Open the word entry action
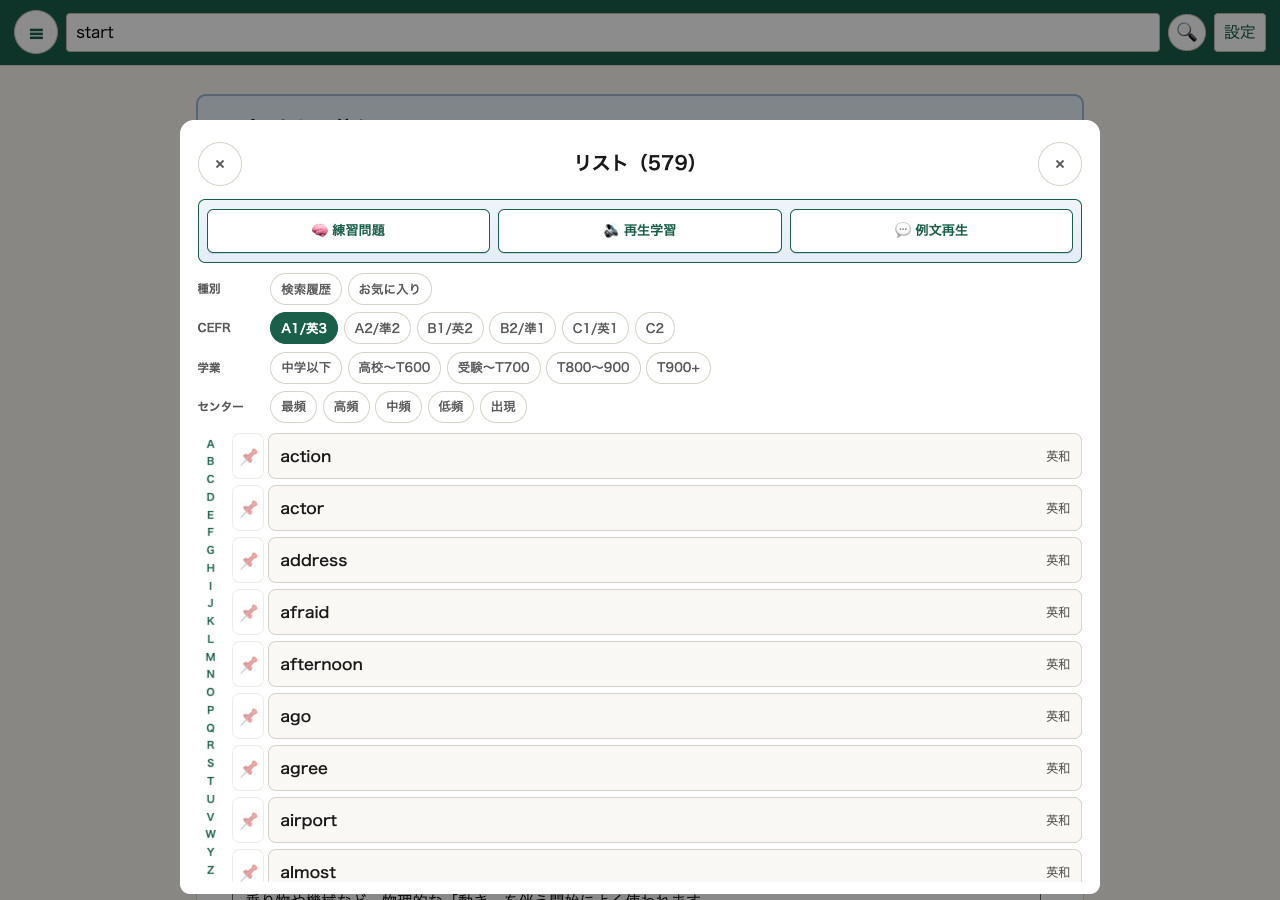Image resolution: width=1280 pixels, height=900 pixels. pyautogui.click(x=675, y=456)
